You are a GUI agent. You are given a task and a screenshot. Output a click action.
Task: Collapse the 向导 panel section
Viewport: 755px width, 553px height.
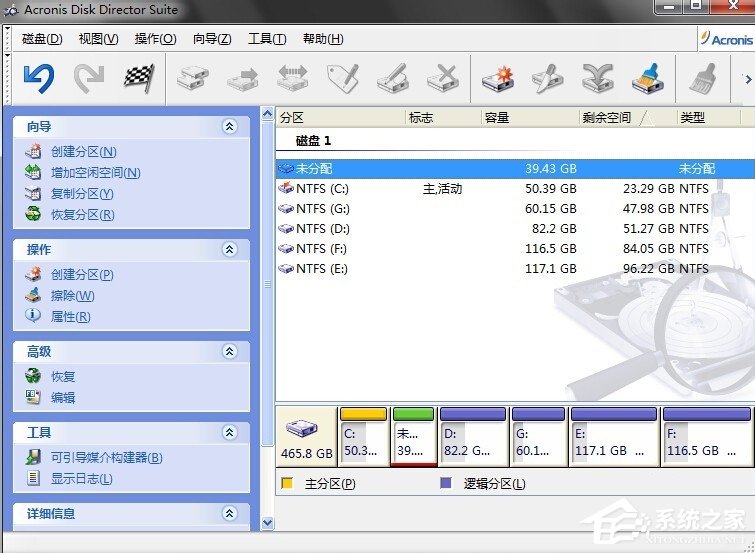tap(229, 127)
